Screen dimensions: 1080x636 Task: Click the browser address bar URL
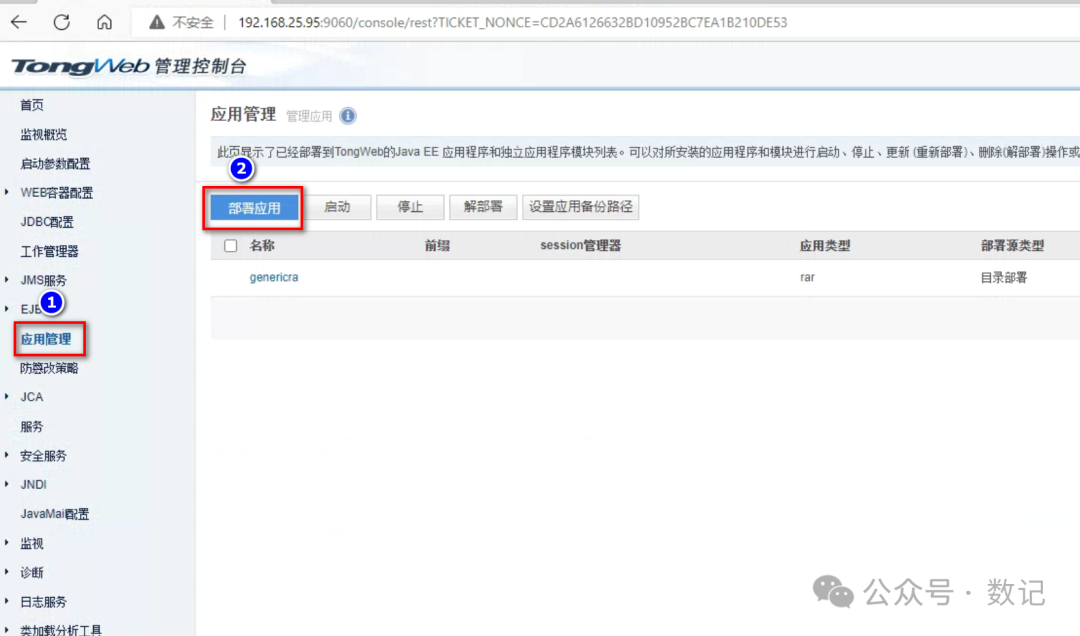(x=512, y=22)
